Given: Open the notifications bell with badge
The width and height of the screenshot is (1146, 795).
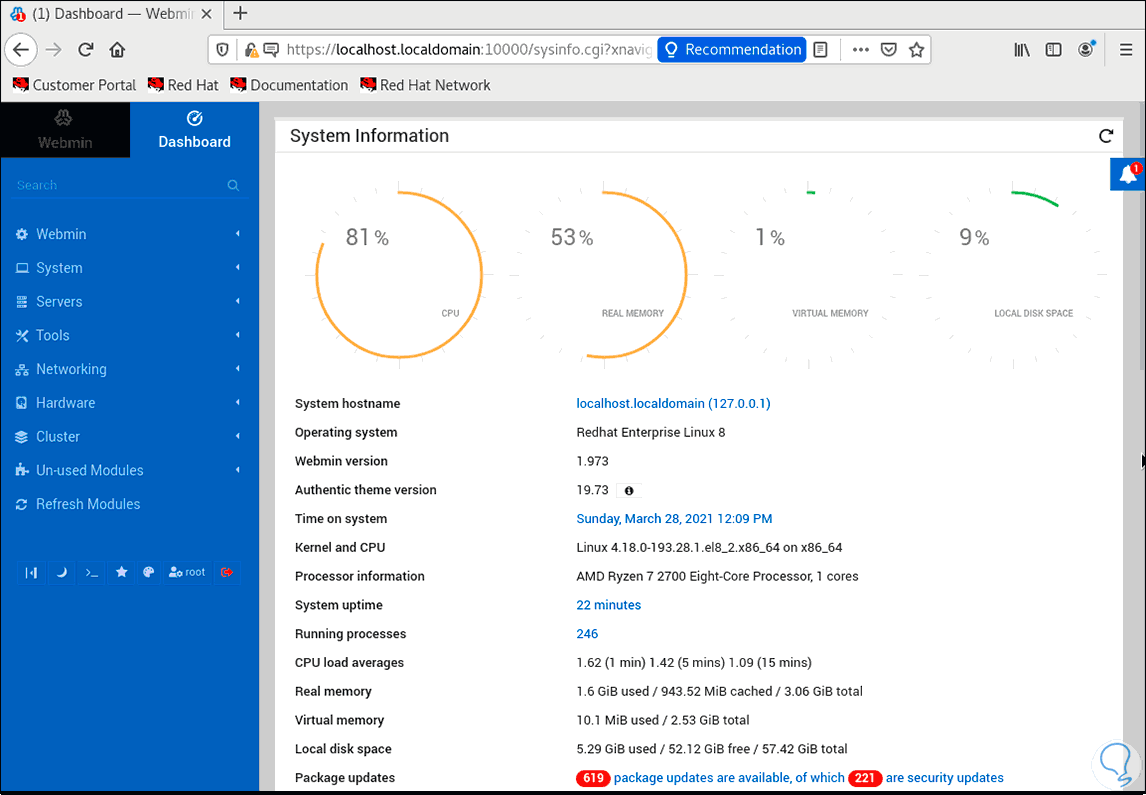Looking at the screenshot, I should coord(1128,174).
